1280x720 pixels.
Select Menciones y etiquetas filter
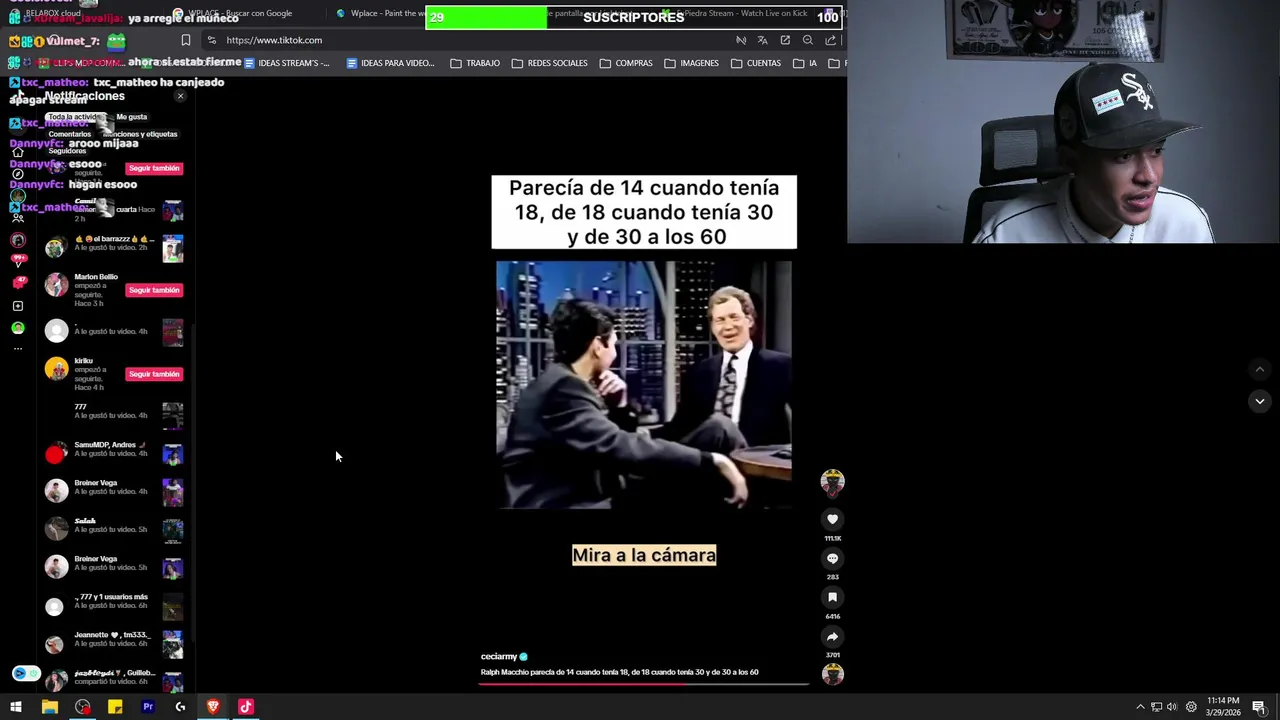(140, 134)
